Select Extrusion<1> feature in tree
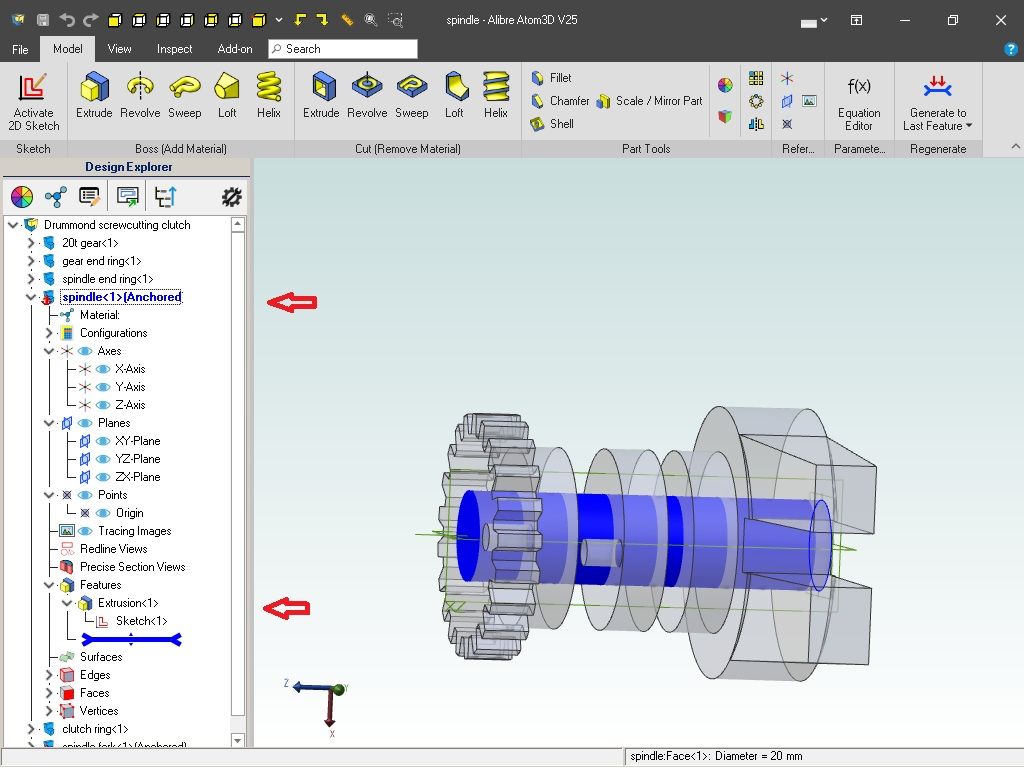 [x=128, y=603]
